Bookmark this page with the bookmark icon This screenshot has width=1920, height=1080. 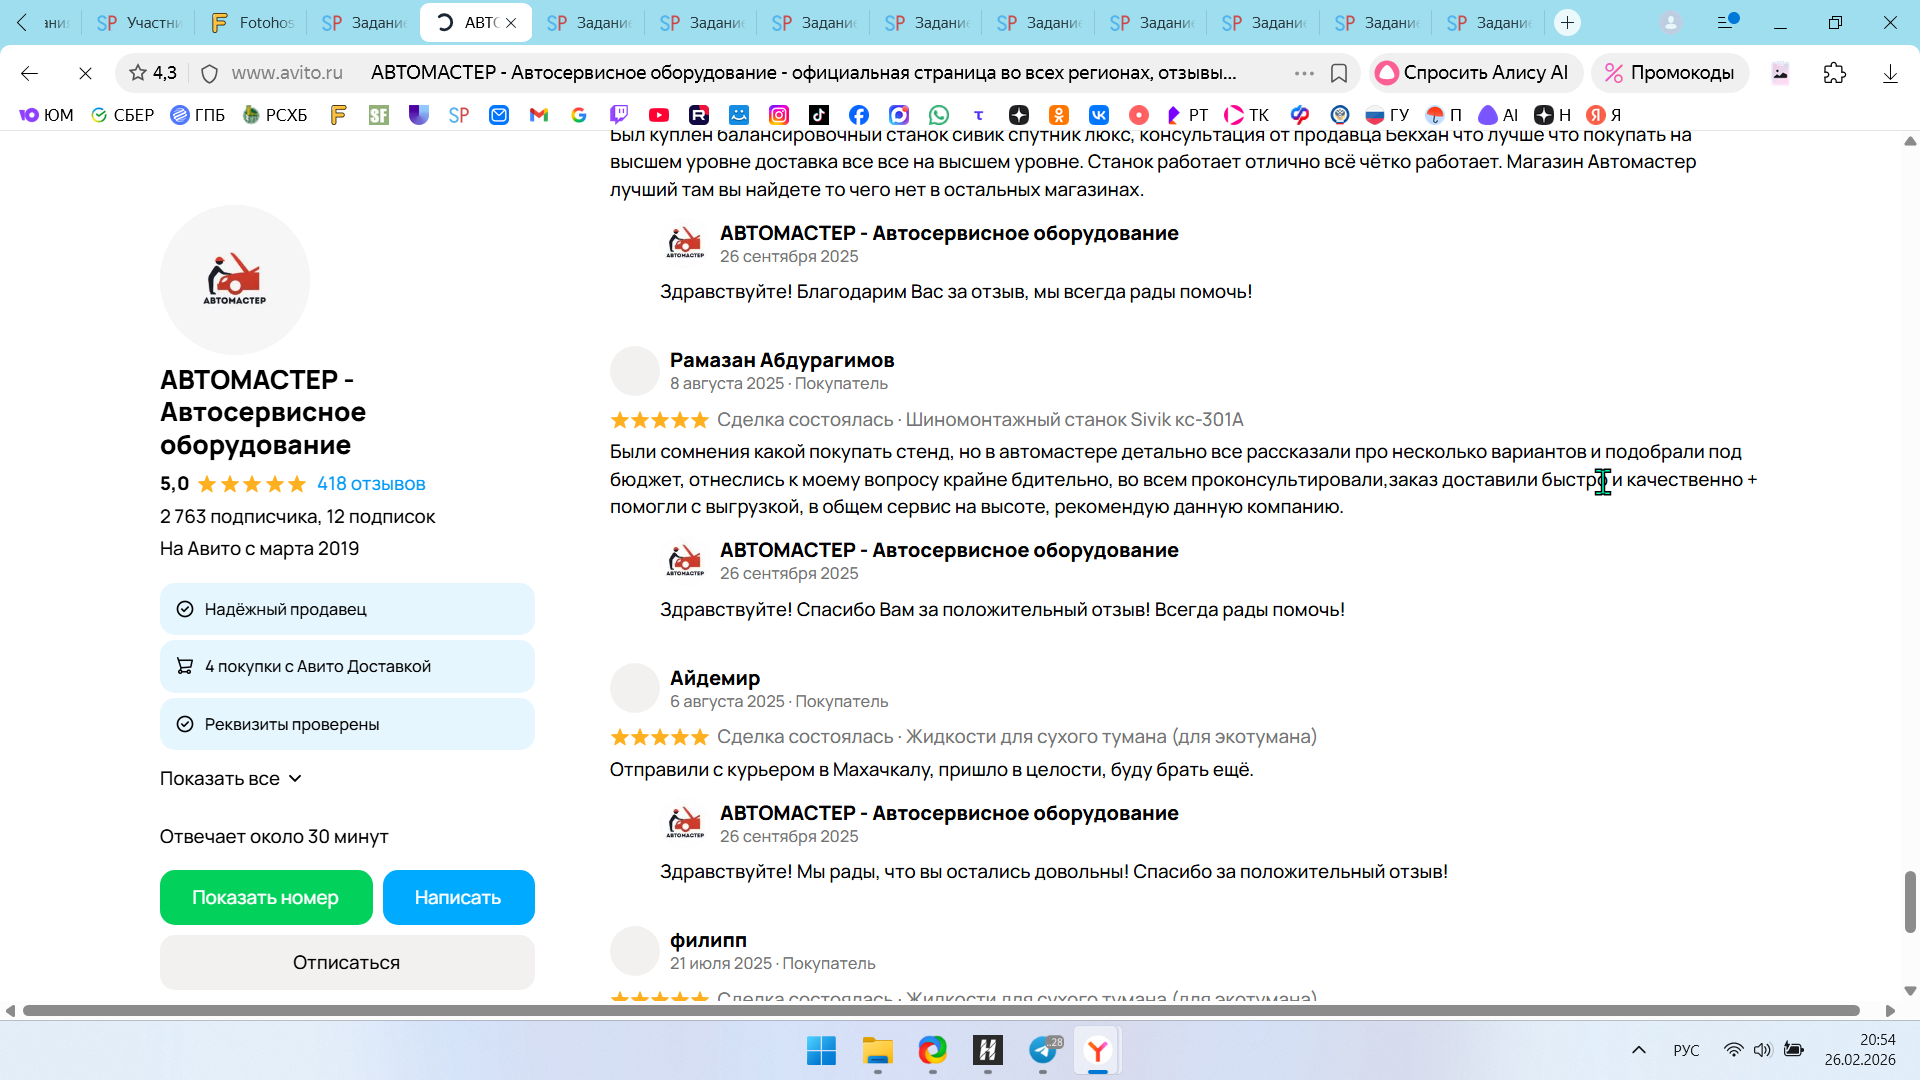tap(1339, 73)
